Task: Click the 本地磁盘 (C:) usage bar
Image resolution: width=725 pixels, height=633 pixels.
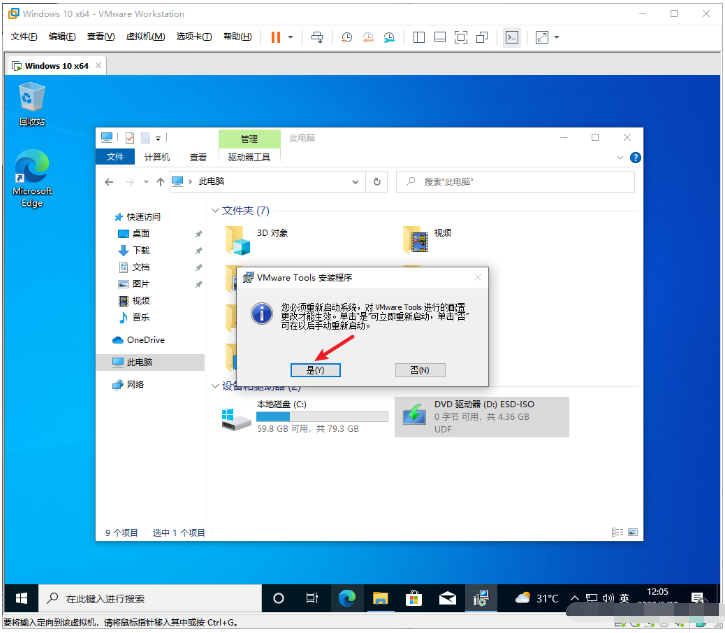Action: pos(322,417)
